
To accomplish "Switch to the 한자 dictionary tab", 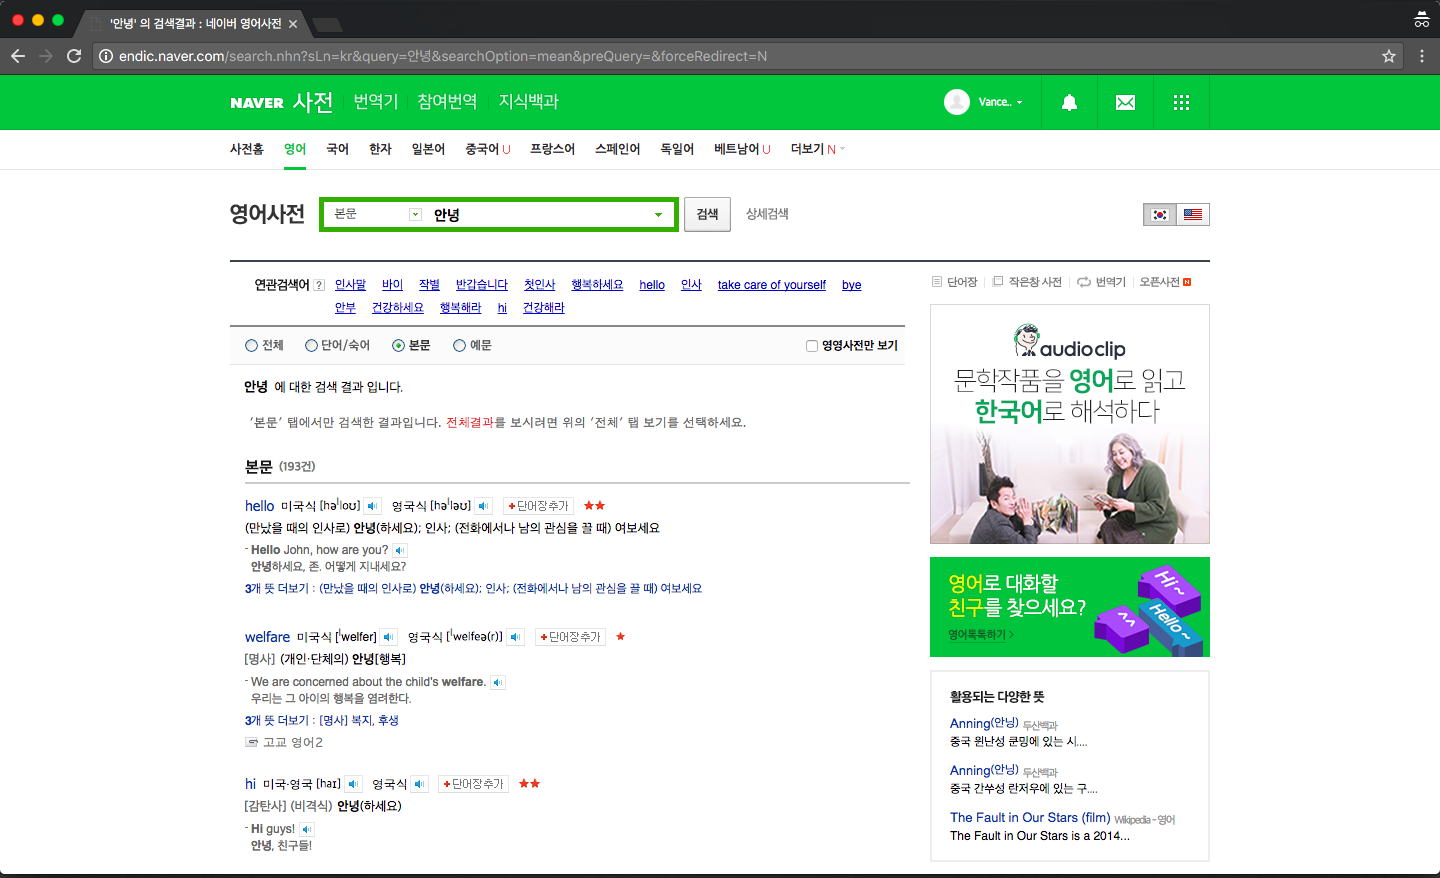I will click(380, 149).
